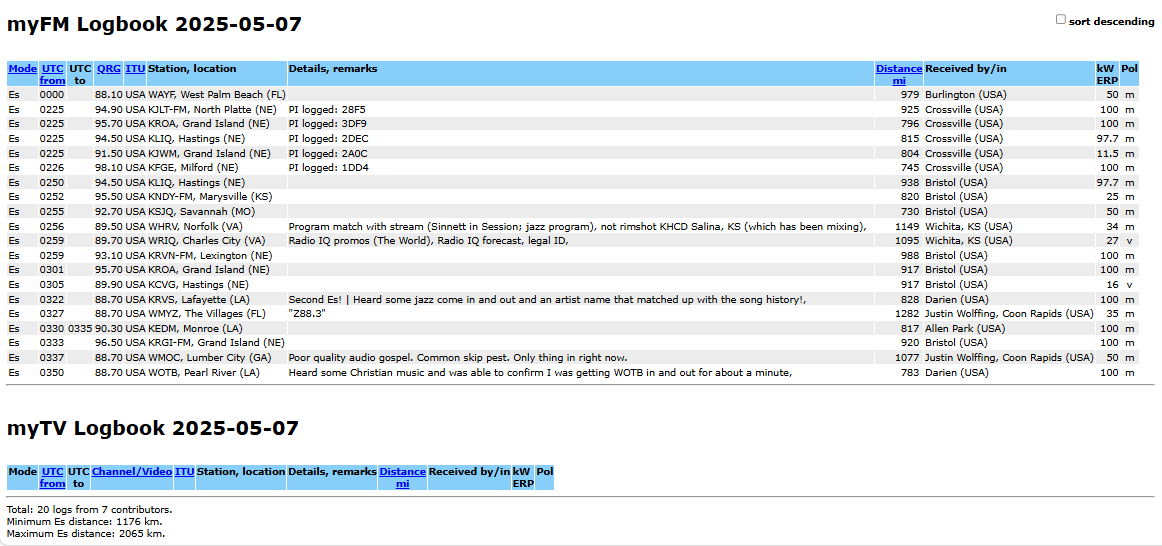This screenshot has width=1162, height=546.
Task: Click the 1149 distance value
Action: coord(907,226)
